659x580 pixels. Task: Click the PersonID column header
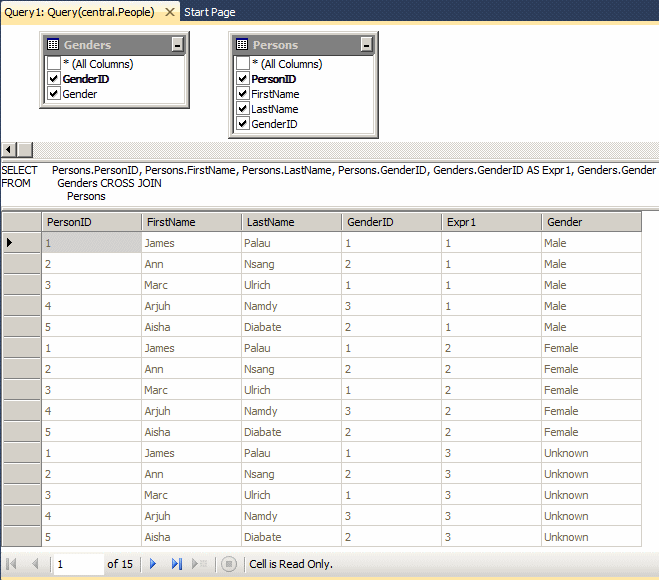click(x=92, y=222)
